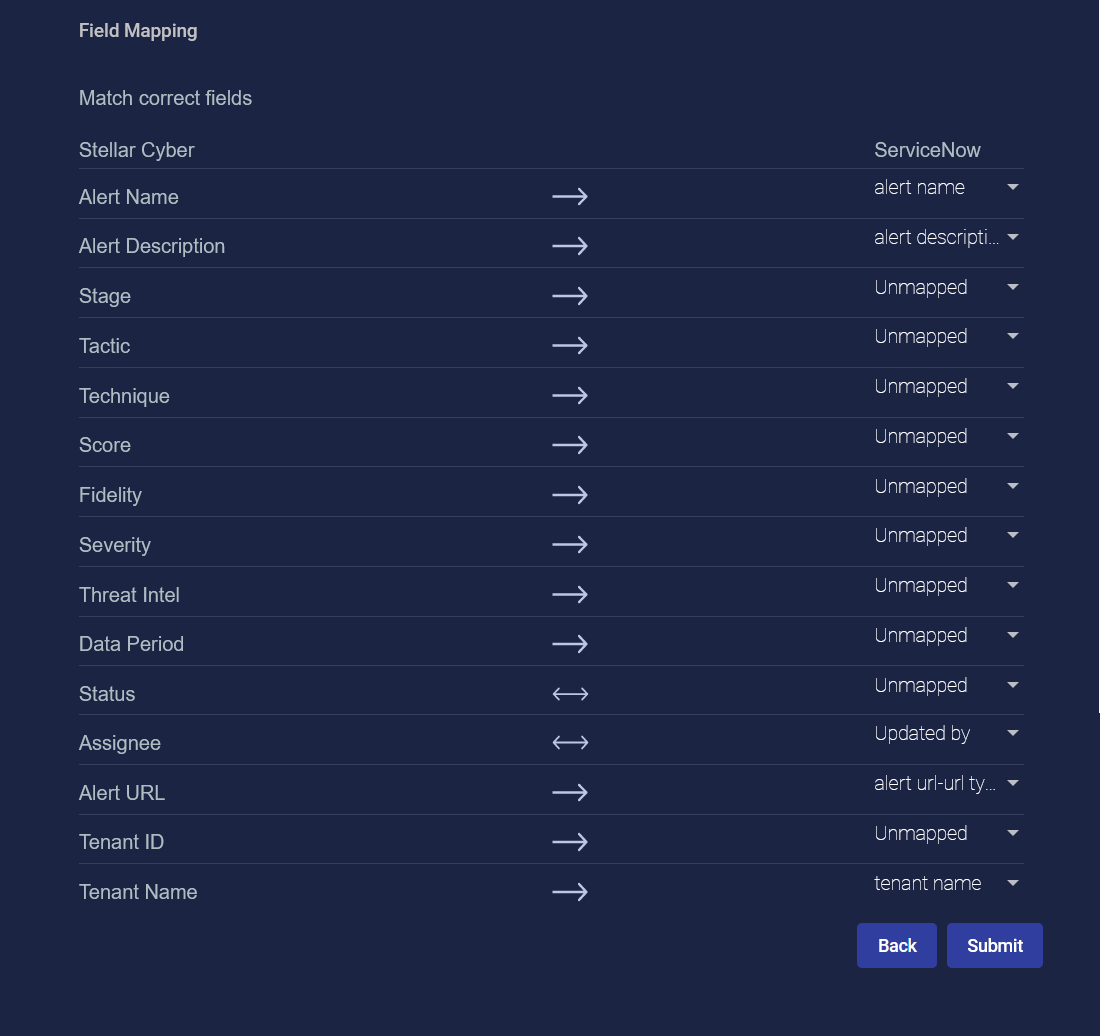Click the arrow icon beside Threat Intel
The image size is (1100, 1036).
[570, 595]
